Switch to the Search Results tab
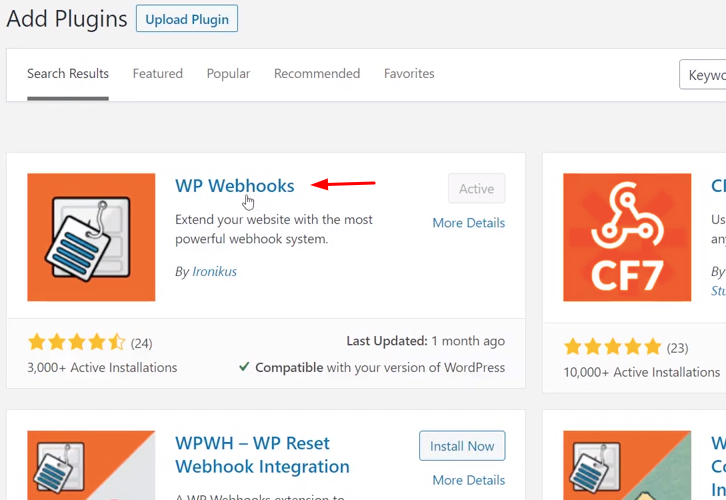The image size is (726, 500). [x=68, y=74]
